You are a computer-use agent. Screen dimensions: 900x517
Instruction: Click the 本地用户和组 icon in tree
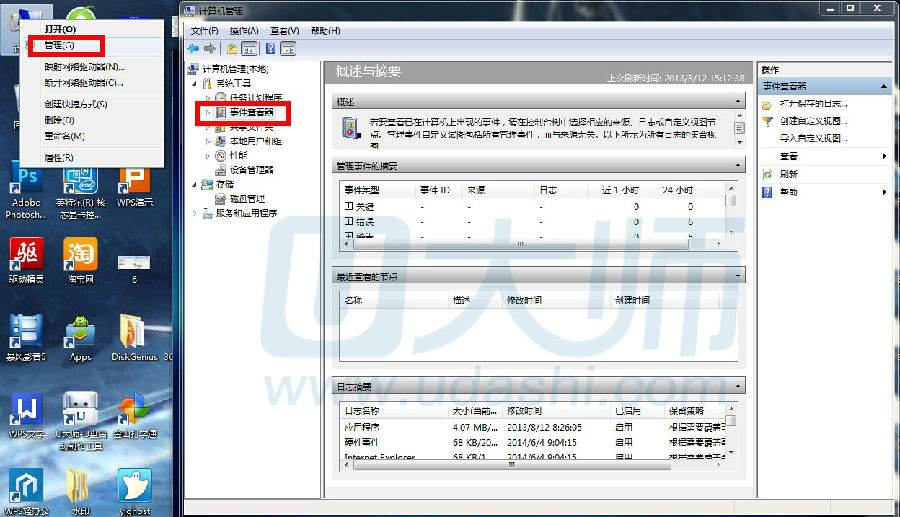(220, 141)
